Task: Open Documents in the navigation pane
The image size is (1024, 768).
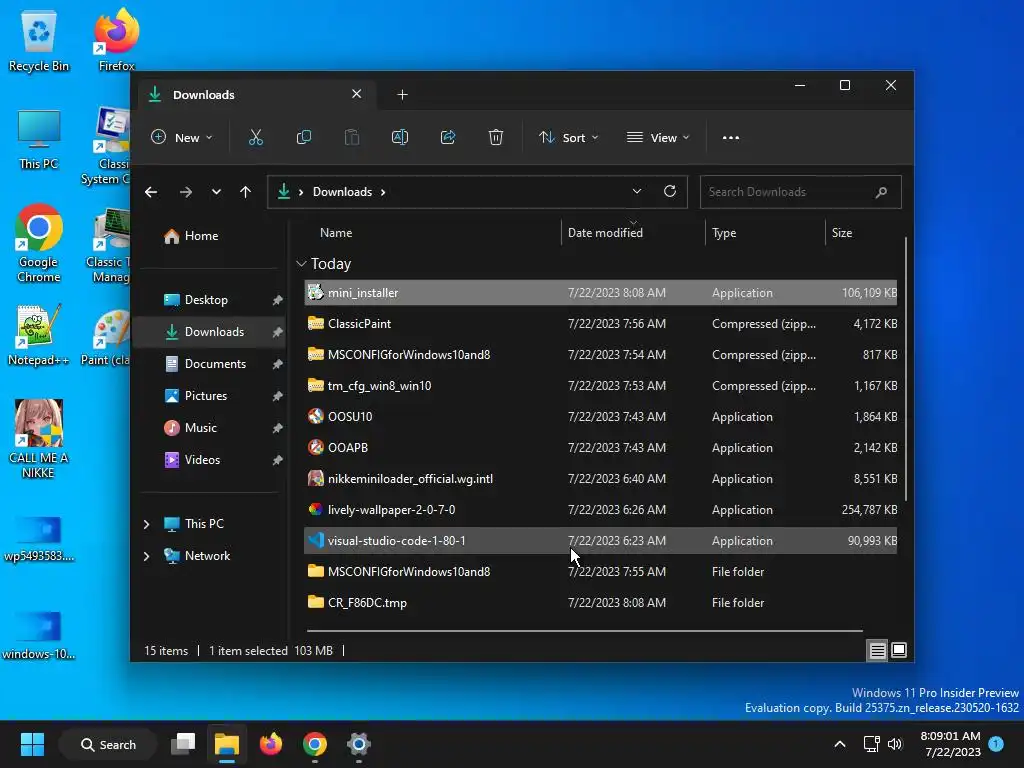Action: tap(215, 364)
